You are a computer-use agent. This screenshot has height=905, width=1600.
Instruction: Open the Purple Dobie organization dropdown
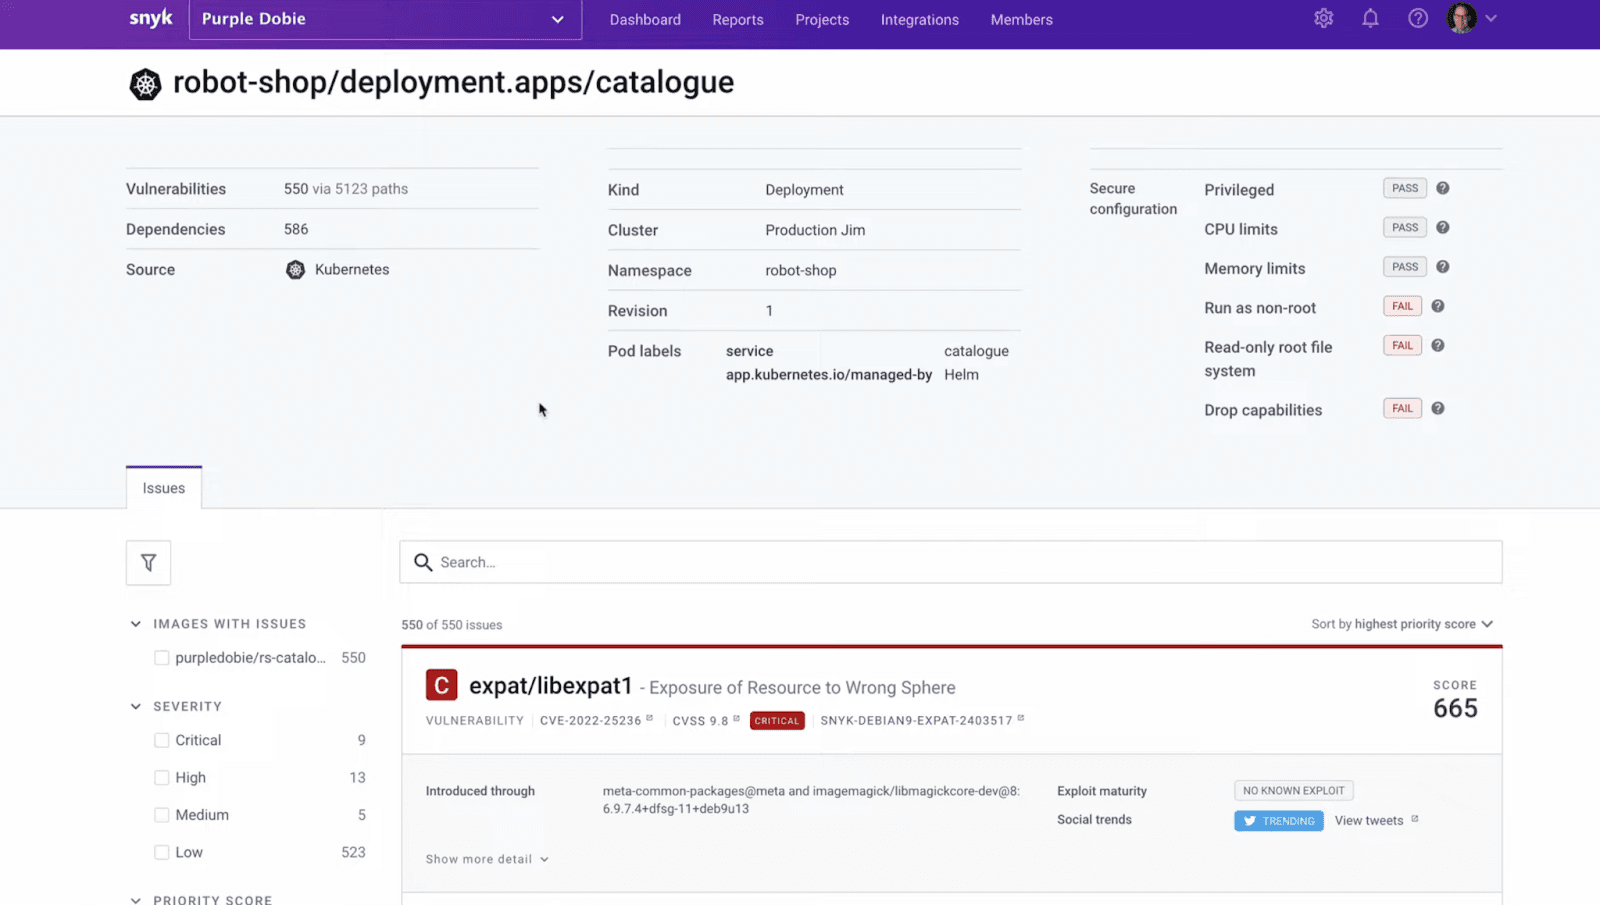click(x=385, y=19)
